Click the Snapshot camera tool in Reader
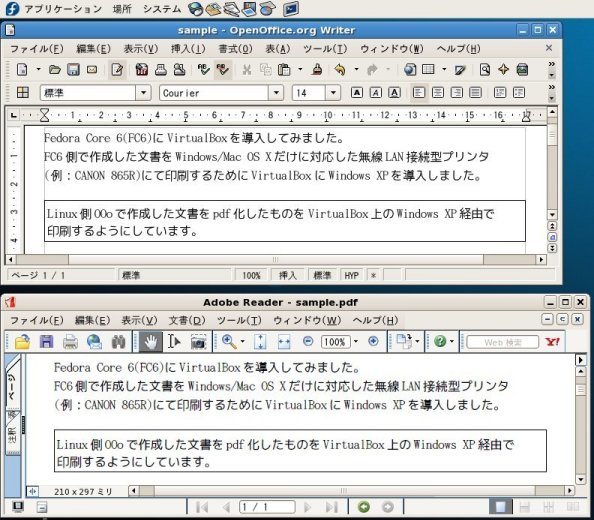The width and height of the screenshot is (594, 520). (x=198, y=342)
